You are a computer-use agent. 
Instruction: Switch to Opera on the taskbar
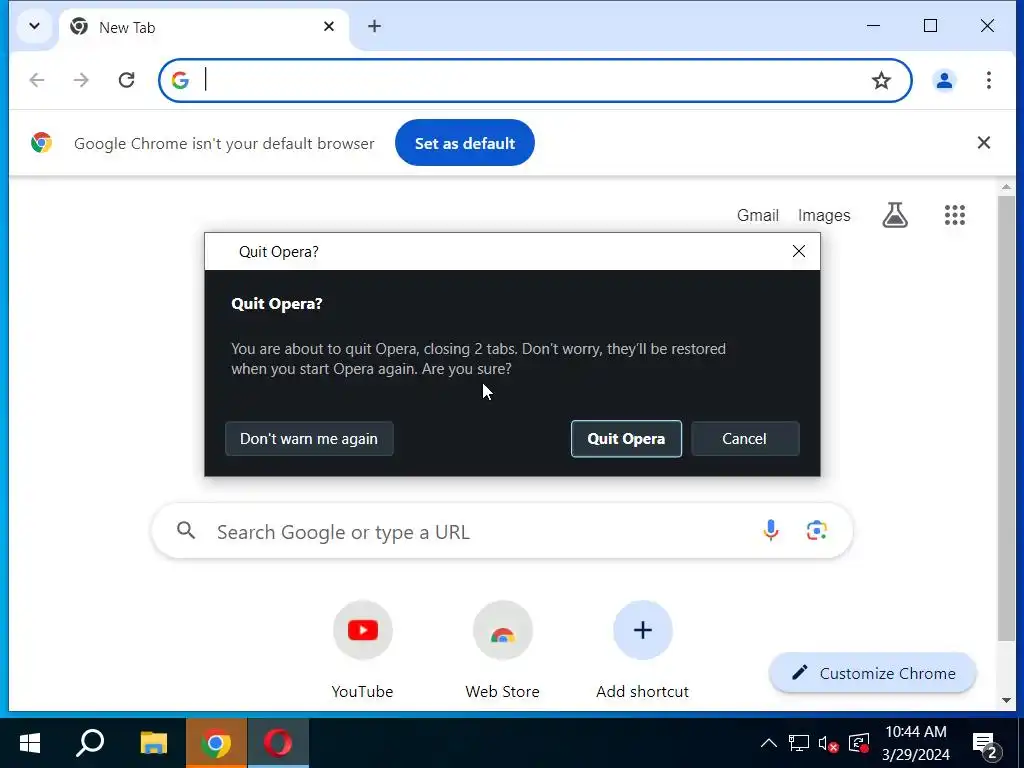[278, 743]
